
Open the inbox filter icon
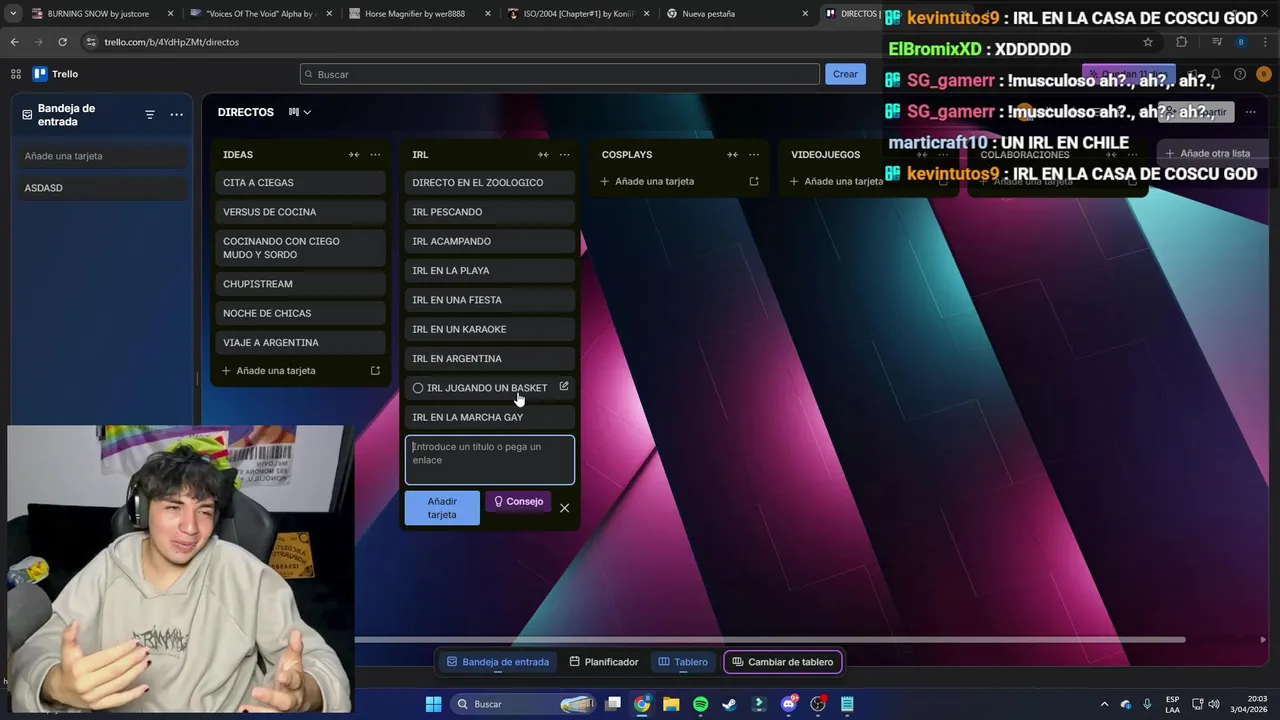pyautogui.click(x=150, y=115)
